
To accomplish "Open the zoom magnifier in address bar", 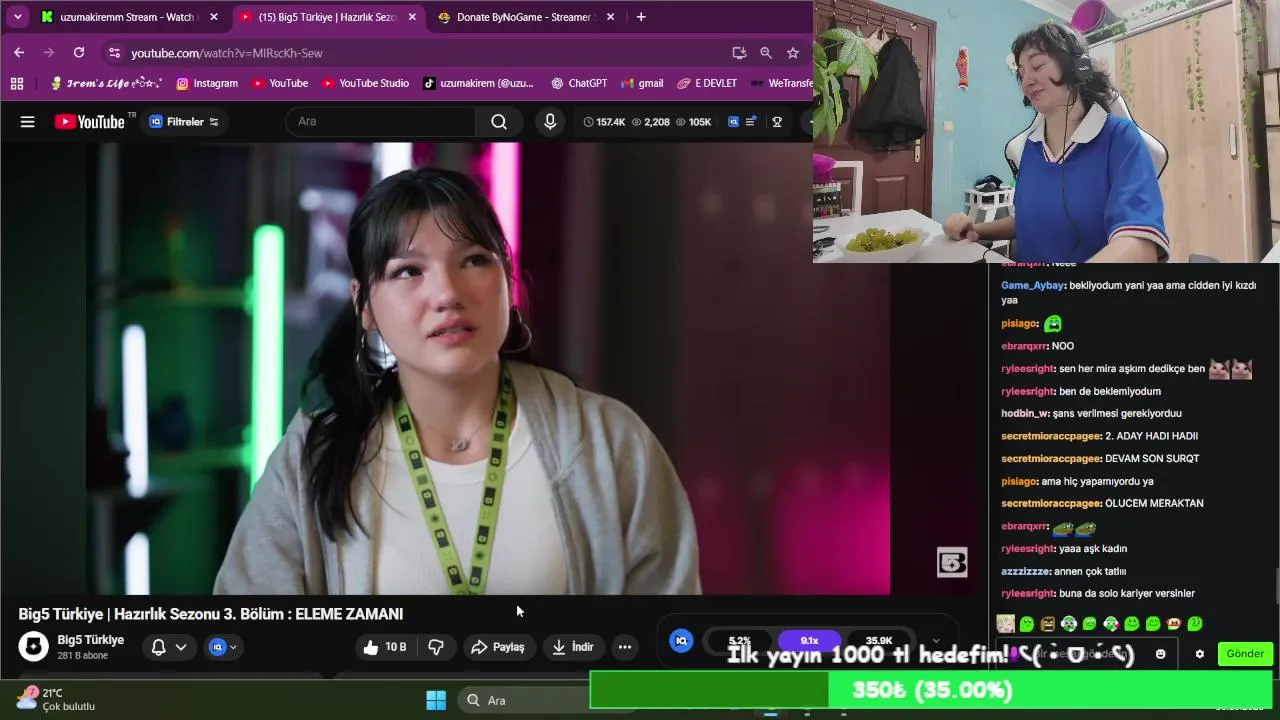I will tap(766, 53).
